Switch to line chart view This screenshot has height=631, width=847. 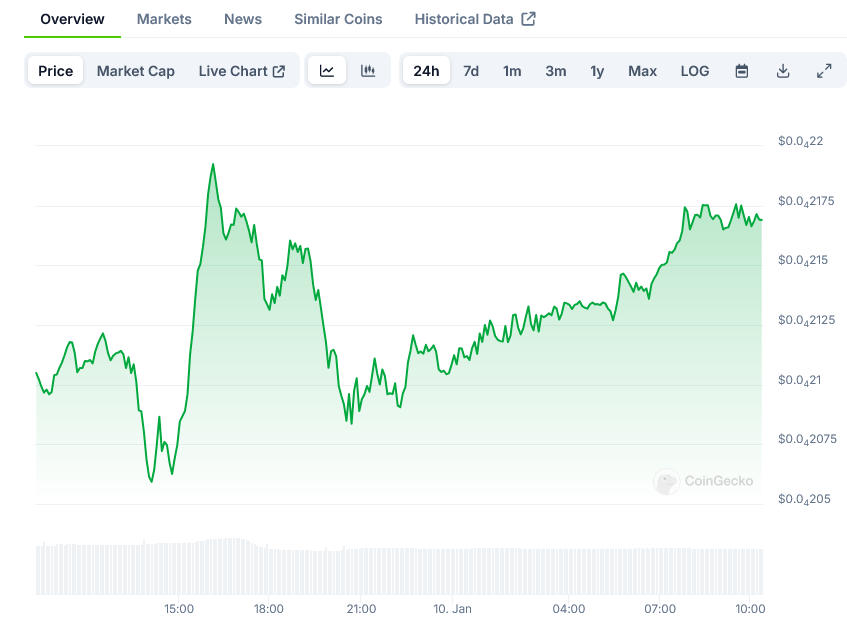point(327,71)
